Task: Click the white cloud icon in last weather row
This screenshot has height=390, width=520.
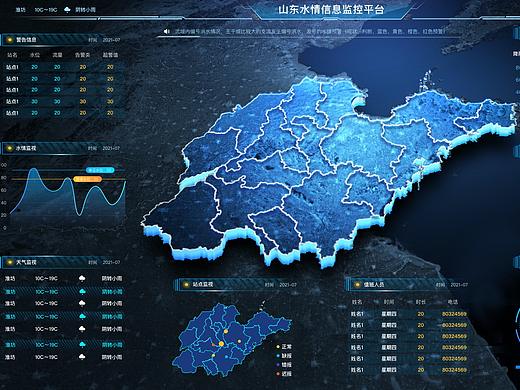Action: [x=82, y=357]
